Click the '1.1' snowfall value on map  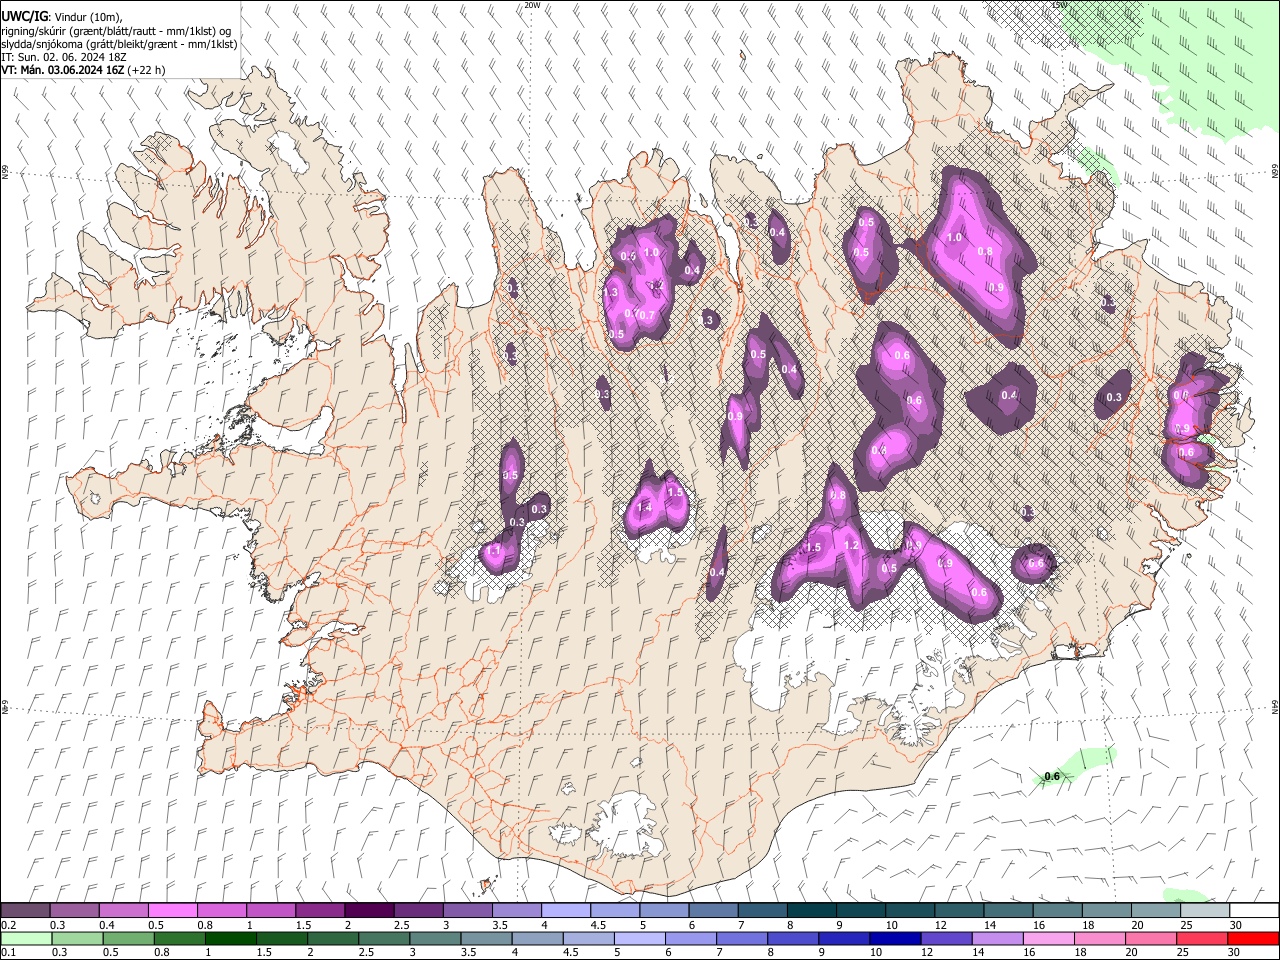coord(493,551)
